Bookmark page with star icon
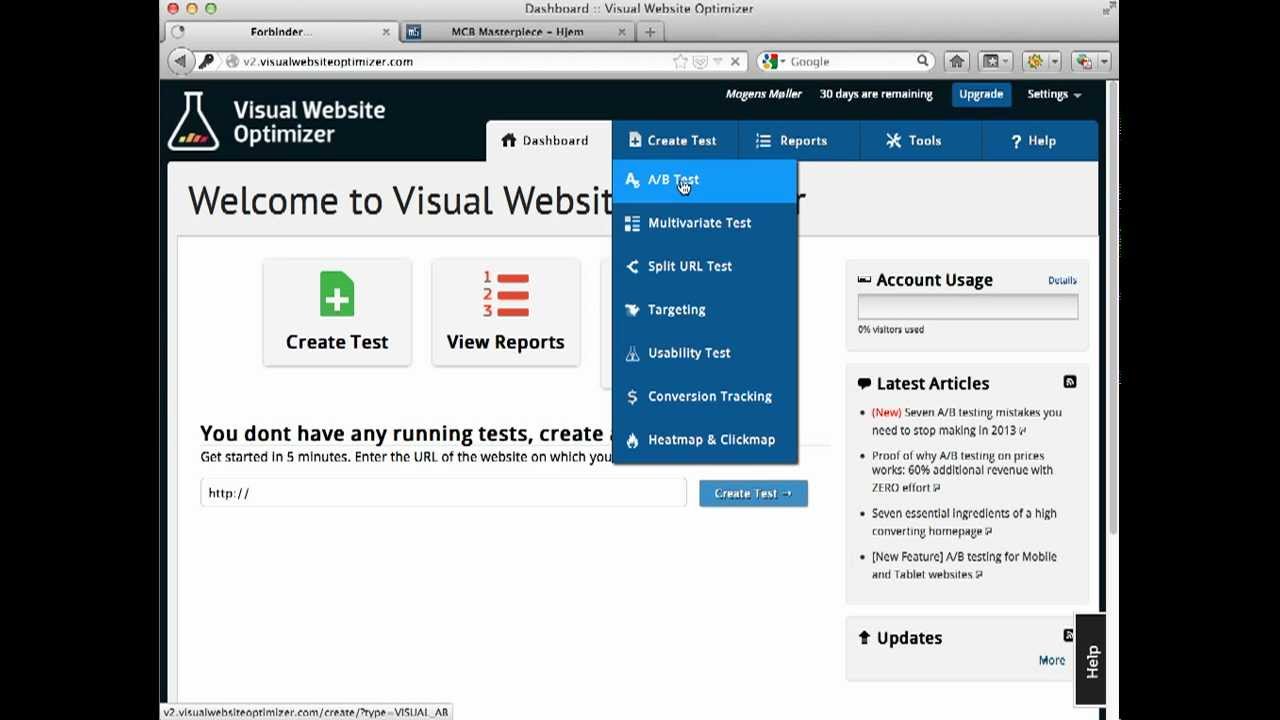1280x720 pixels. click(x=680, y=62)
